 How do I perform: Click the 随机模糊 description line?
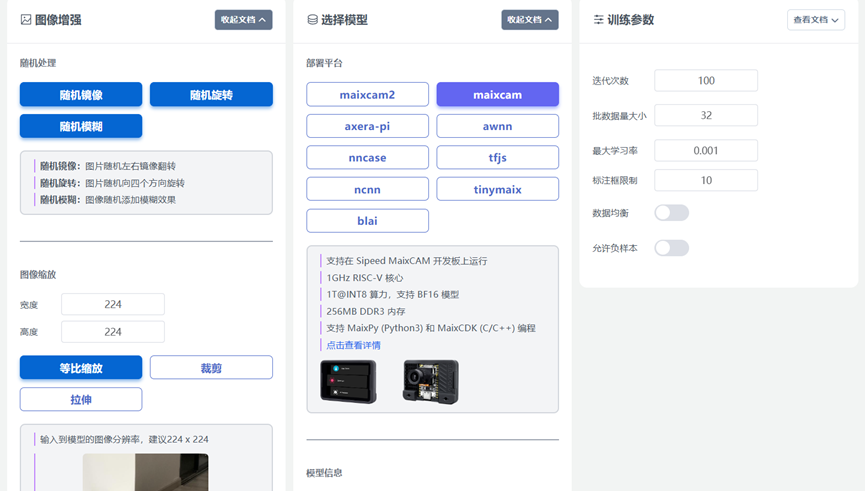click(108, 200)
